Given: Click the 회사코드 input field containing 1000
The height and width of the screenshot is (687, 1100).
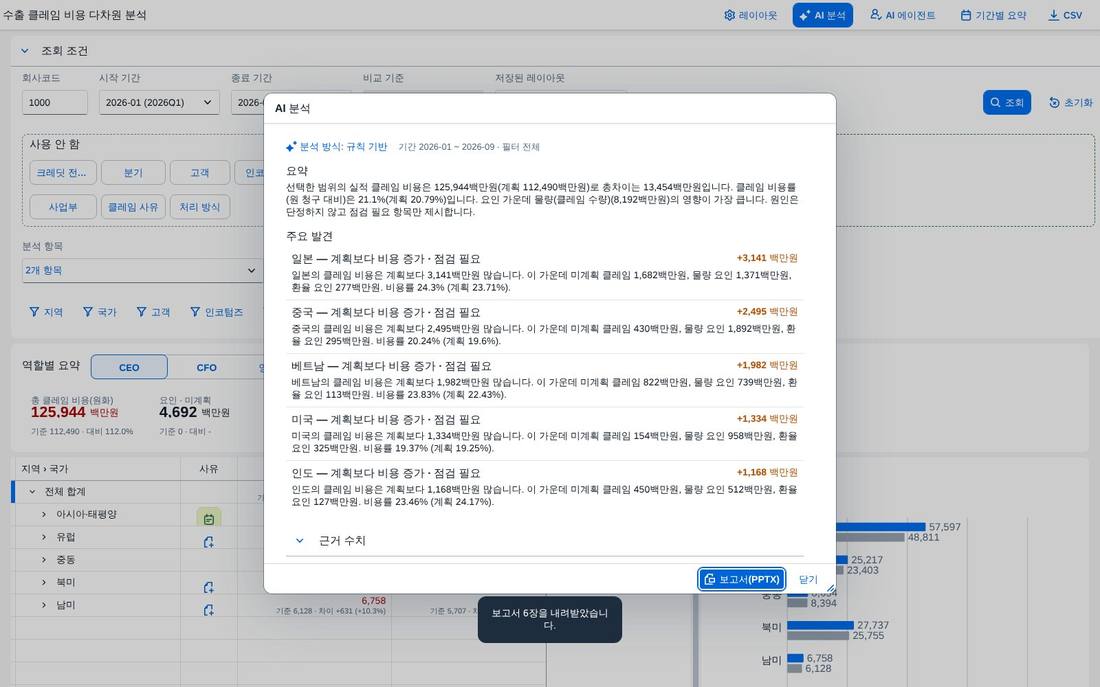Looking at the screenshot, I should [55, 102].
